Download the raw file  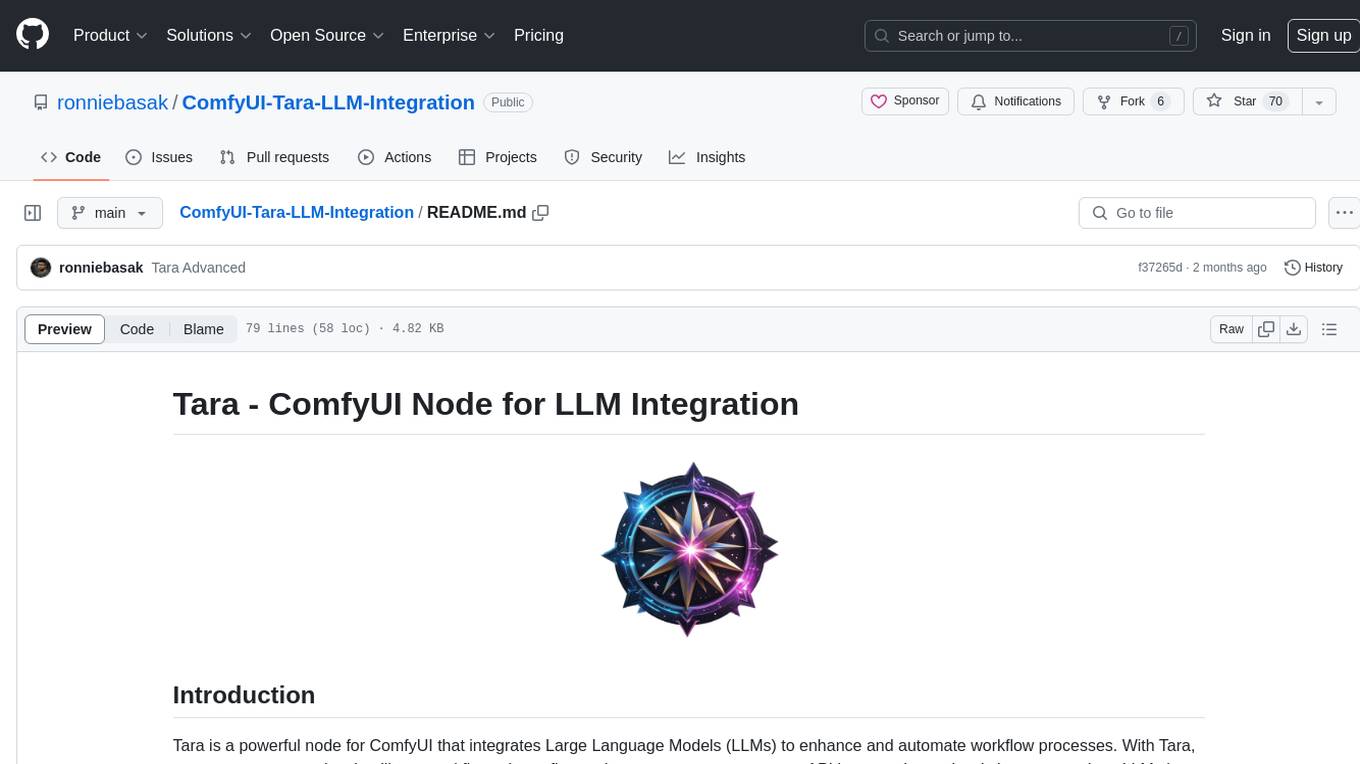coord(1294,329)
